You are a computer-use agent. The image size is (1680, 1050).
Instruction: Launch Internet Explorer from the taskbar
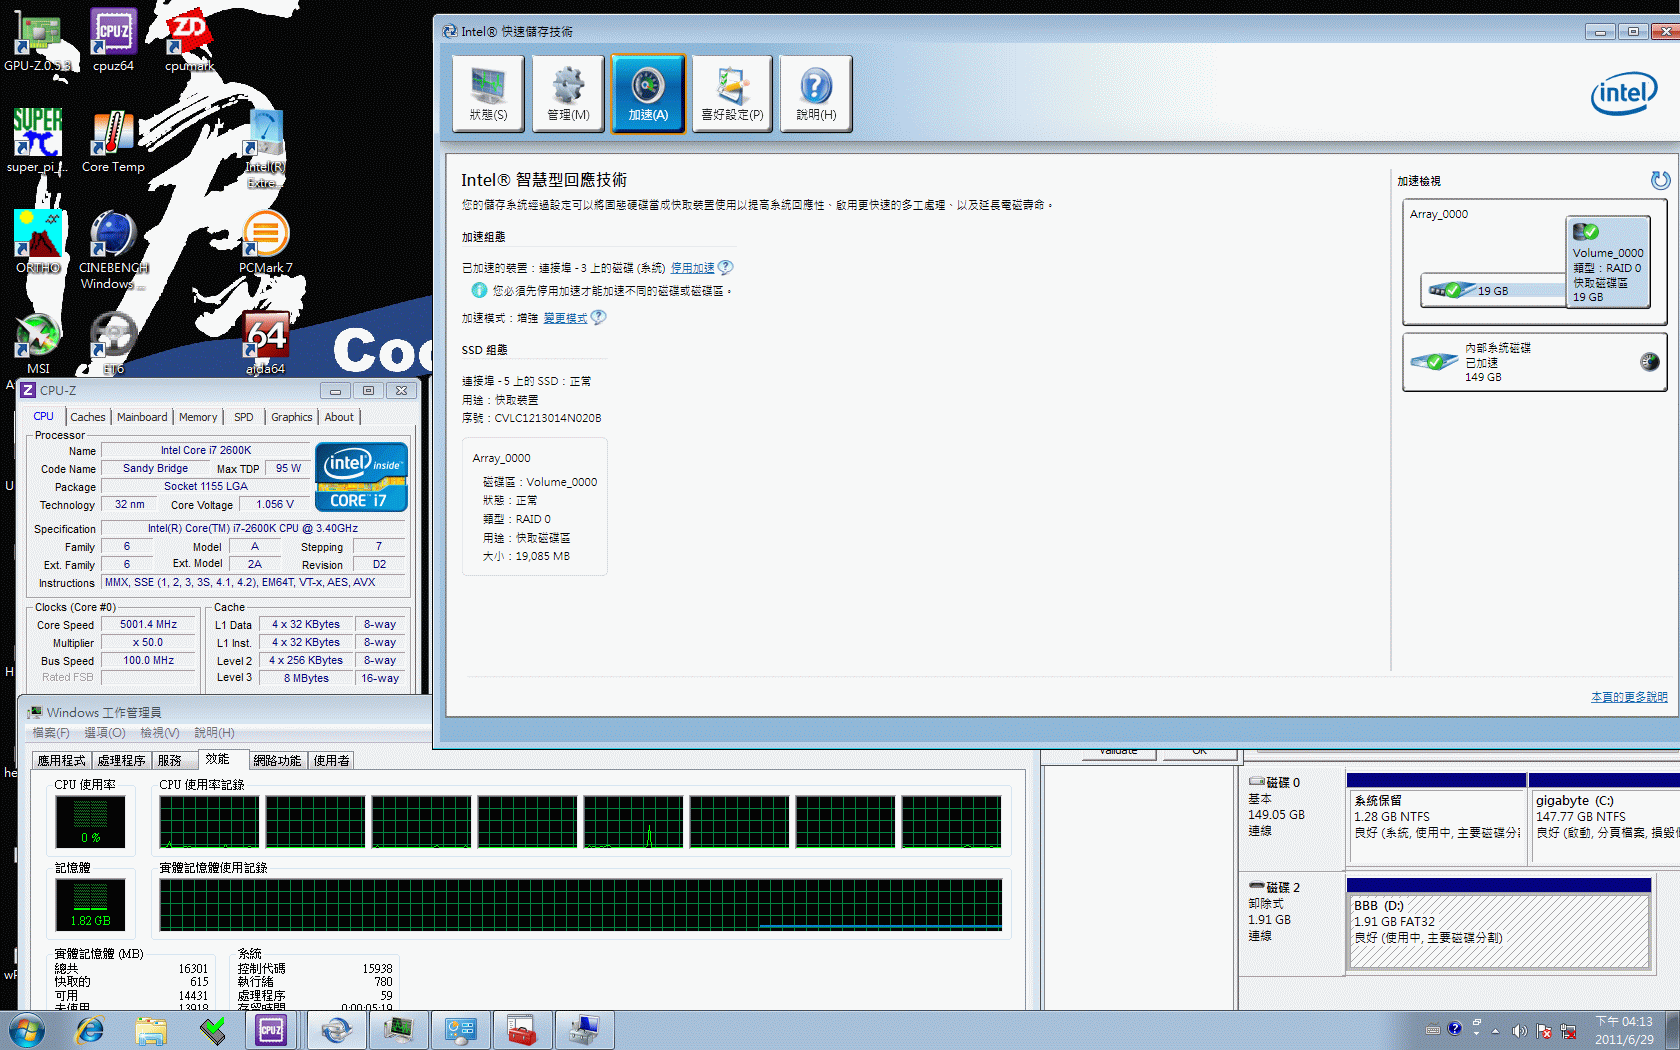click(x=90, y=1030)
